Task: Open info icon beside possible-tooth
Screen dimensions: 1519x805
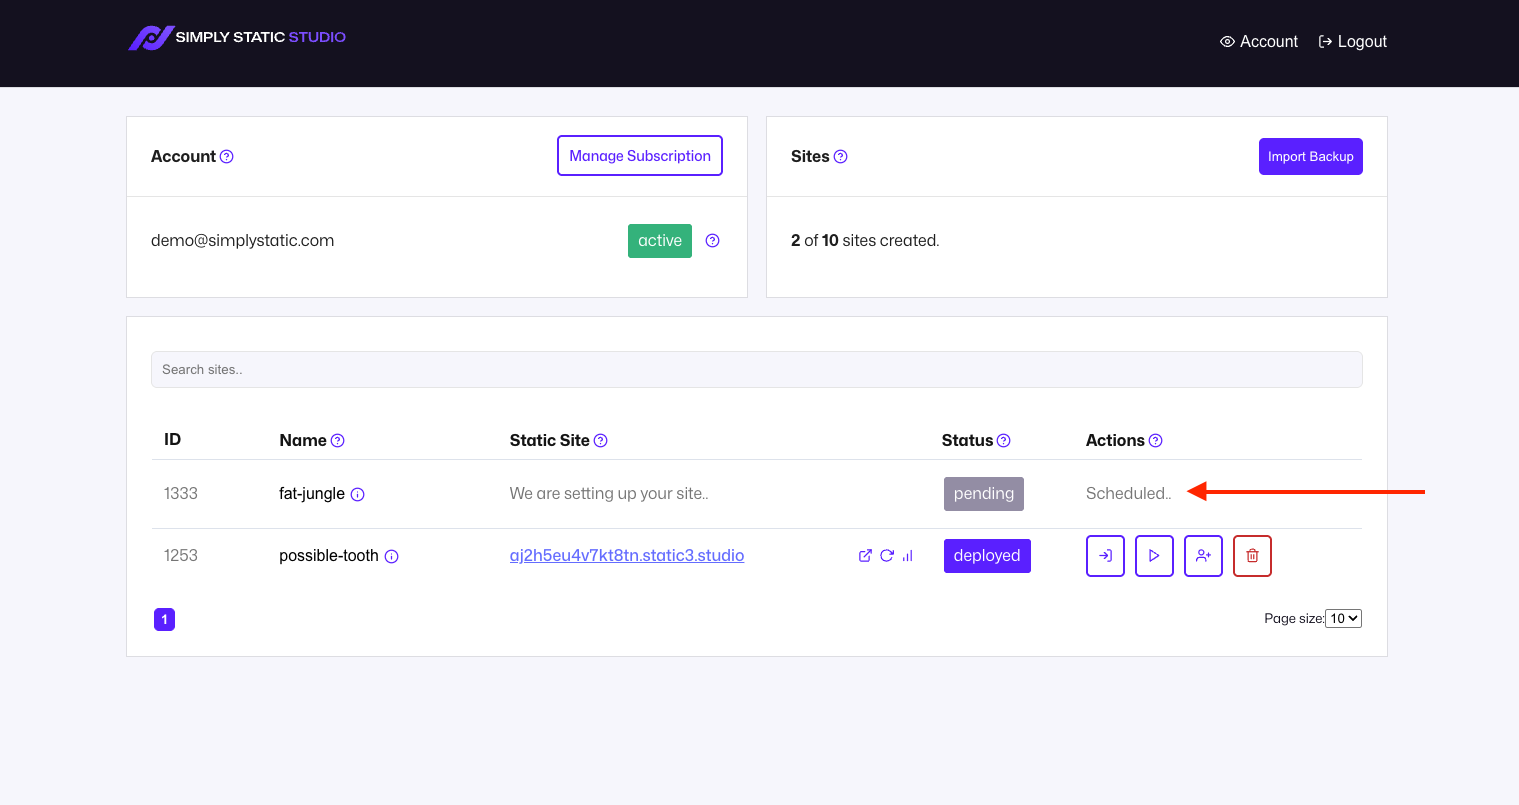Action: [392, 557]
